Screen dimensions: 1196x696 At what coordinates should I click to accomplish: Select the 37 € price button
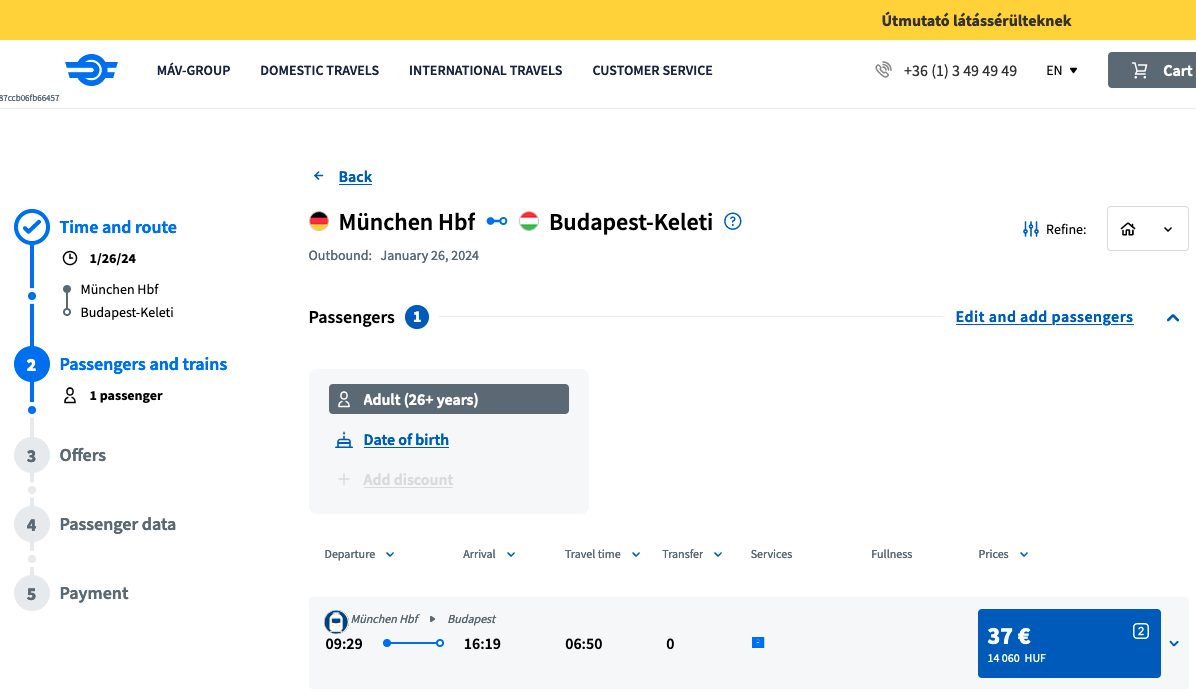pos(1068,643)
